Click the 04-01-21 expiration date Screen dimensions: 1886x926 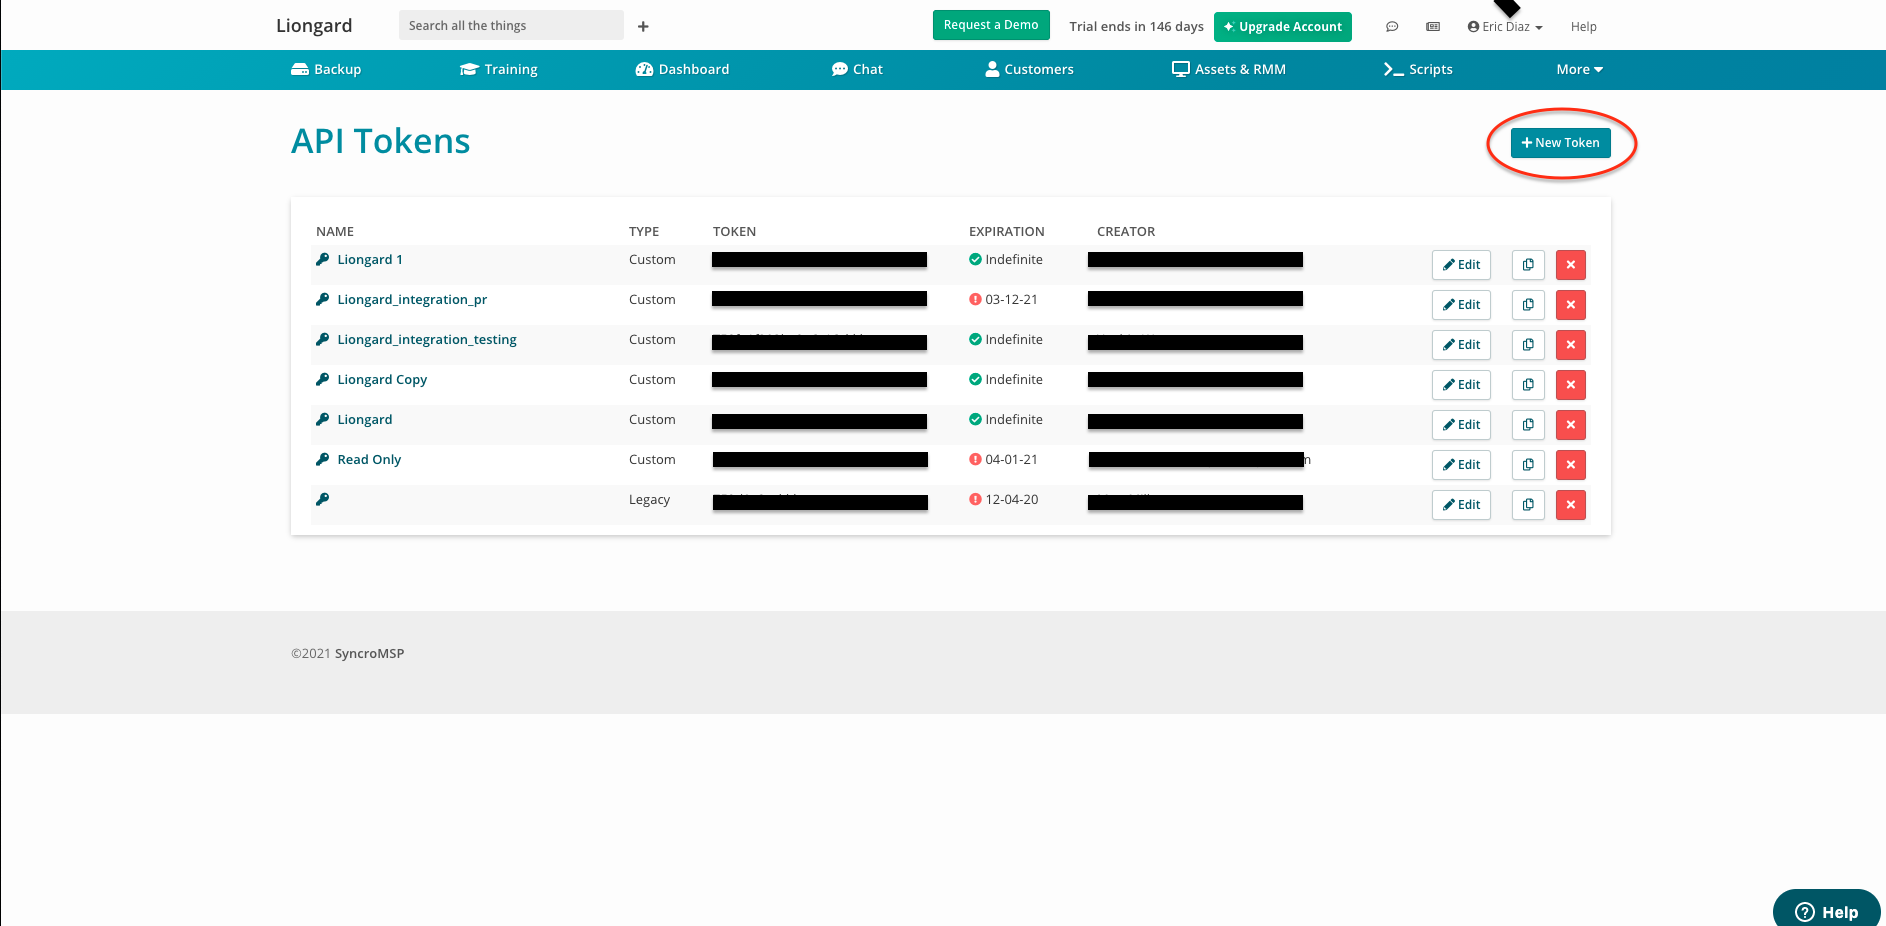click(1011, 459)
